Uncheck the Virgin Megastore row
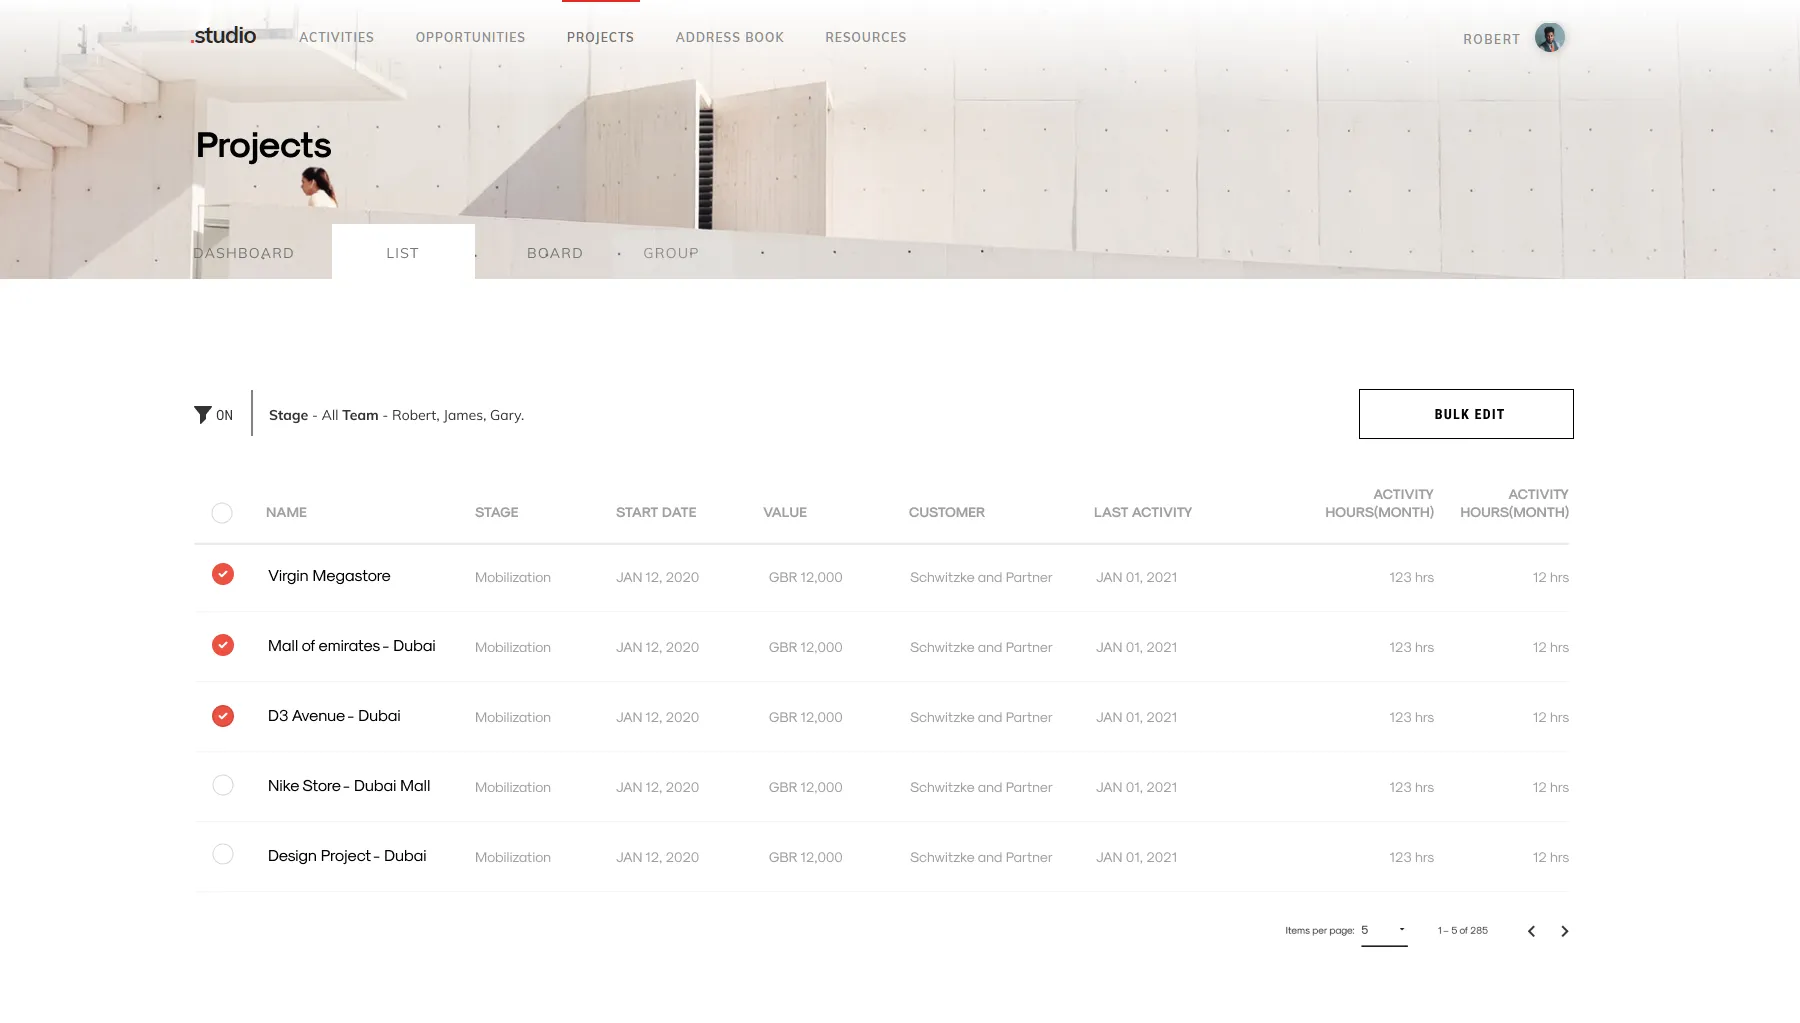The width and height of the screenshot is (1800, 1023). [x=222, y=574]
